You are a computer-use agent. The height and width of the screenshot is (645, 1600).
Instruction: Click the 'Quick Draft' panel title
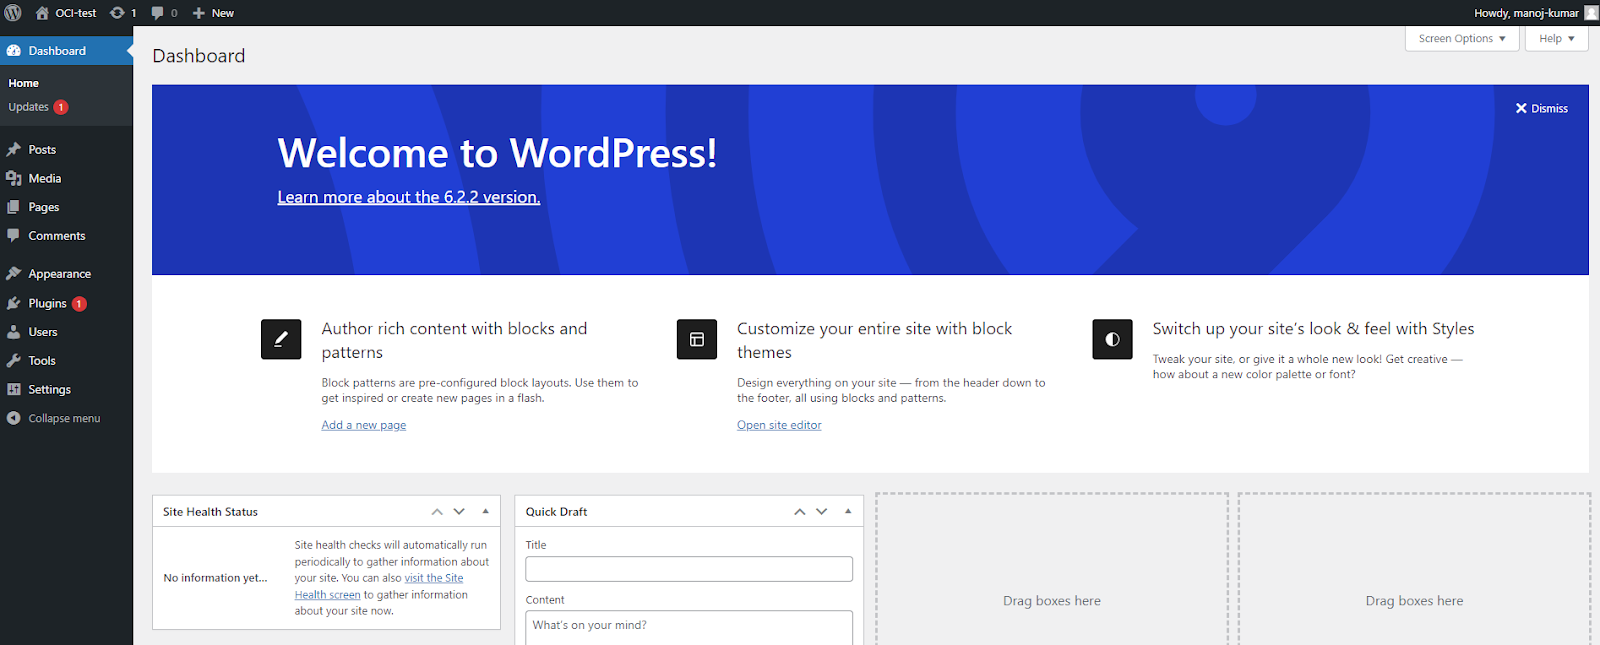click(x=557, y=512)
